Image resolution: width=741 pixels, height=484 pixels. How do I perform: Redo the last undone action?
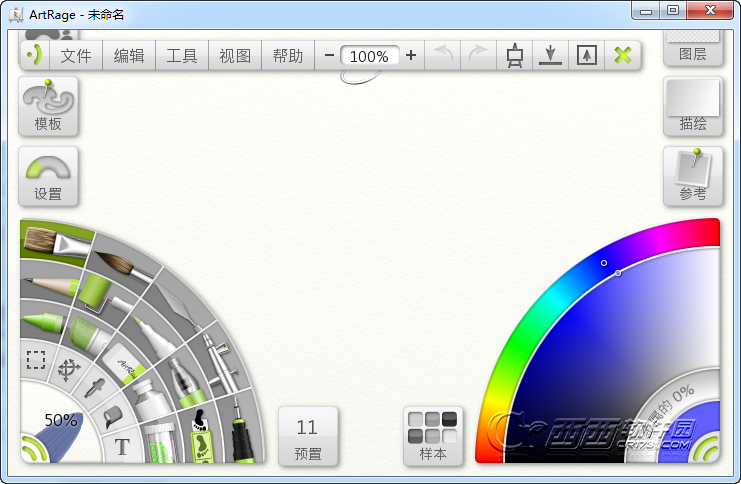point(478,56)
